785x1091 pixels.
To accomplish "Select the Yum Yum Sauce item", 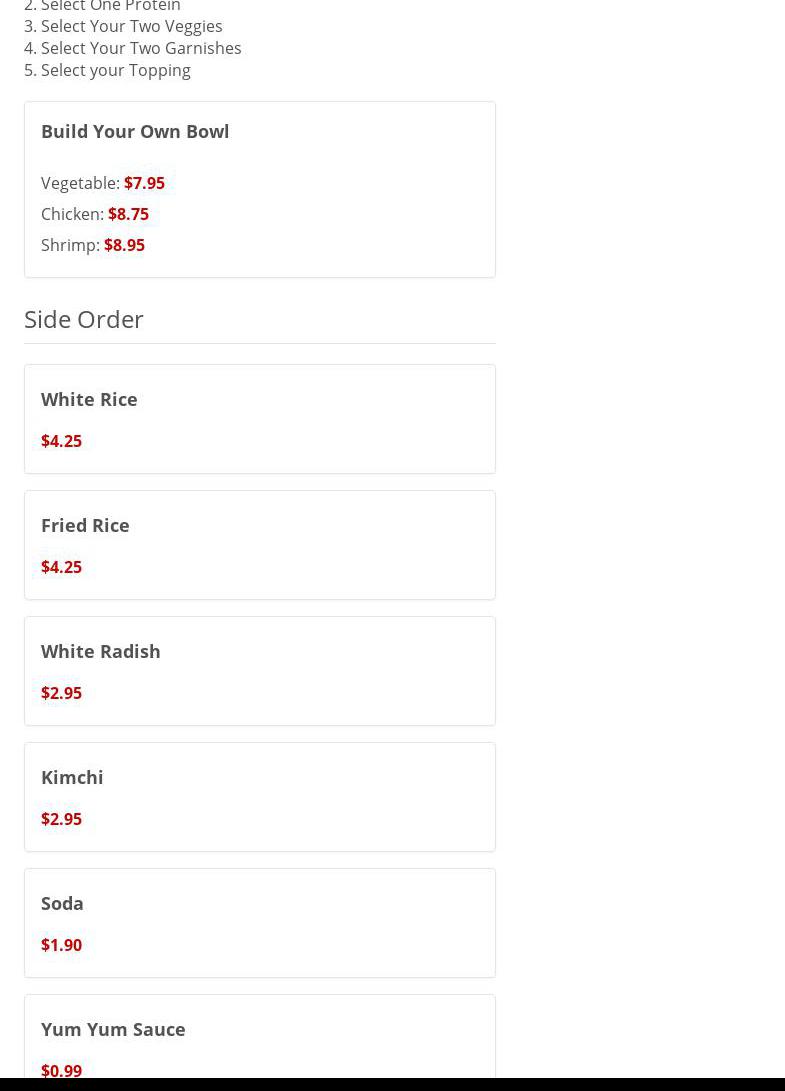I will point(113,1029).
